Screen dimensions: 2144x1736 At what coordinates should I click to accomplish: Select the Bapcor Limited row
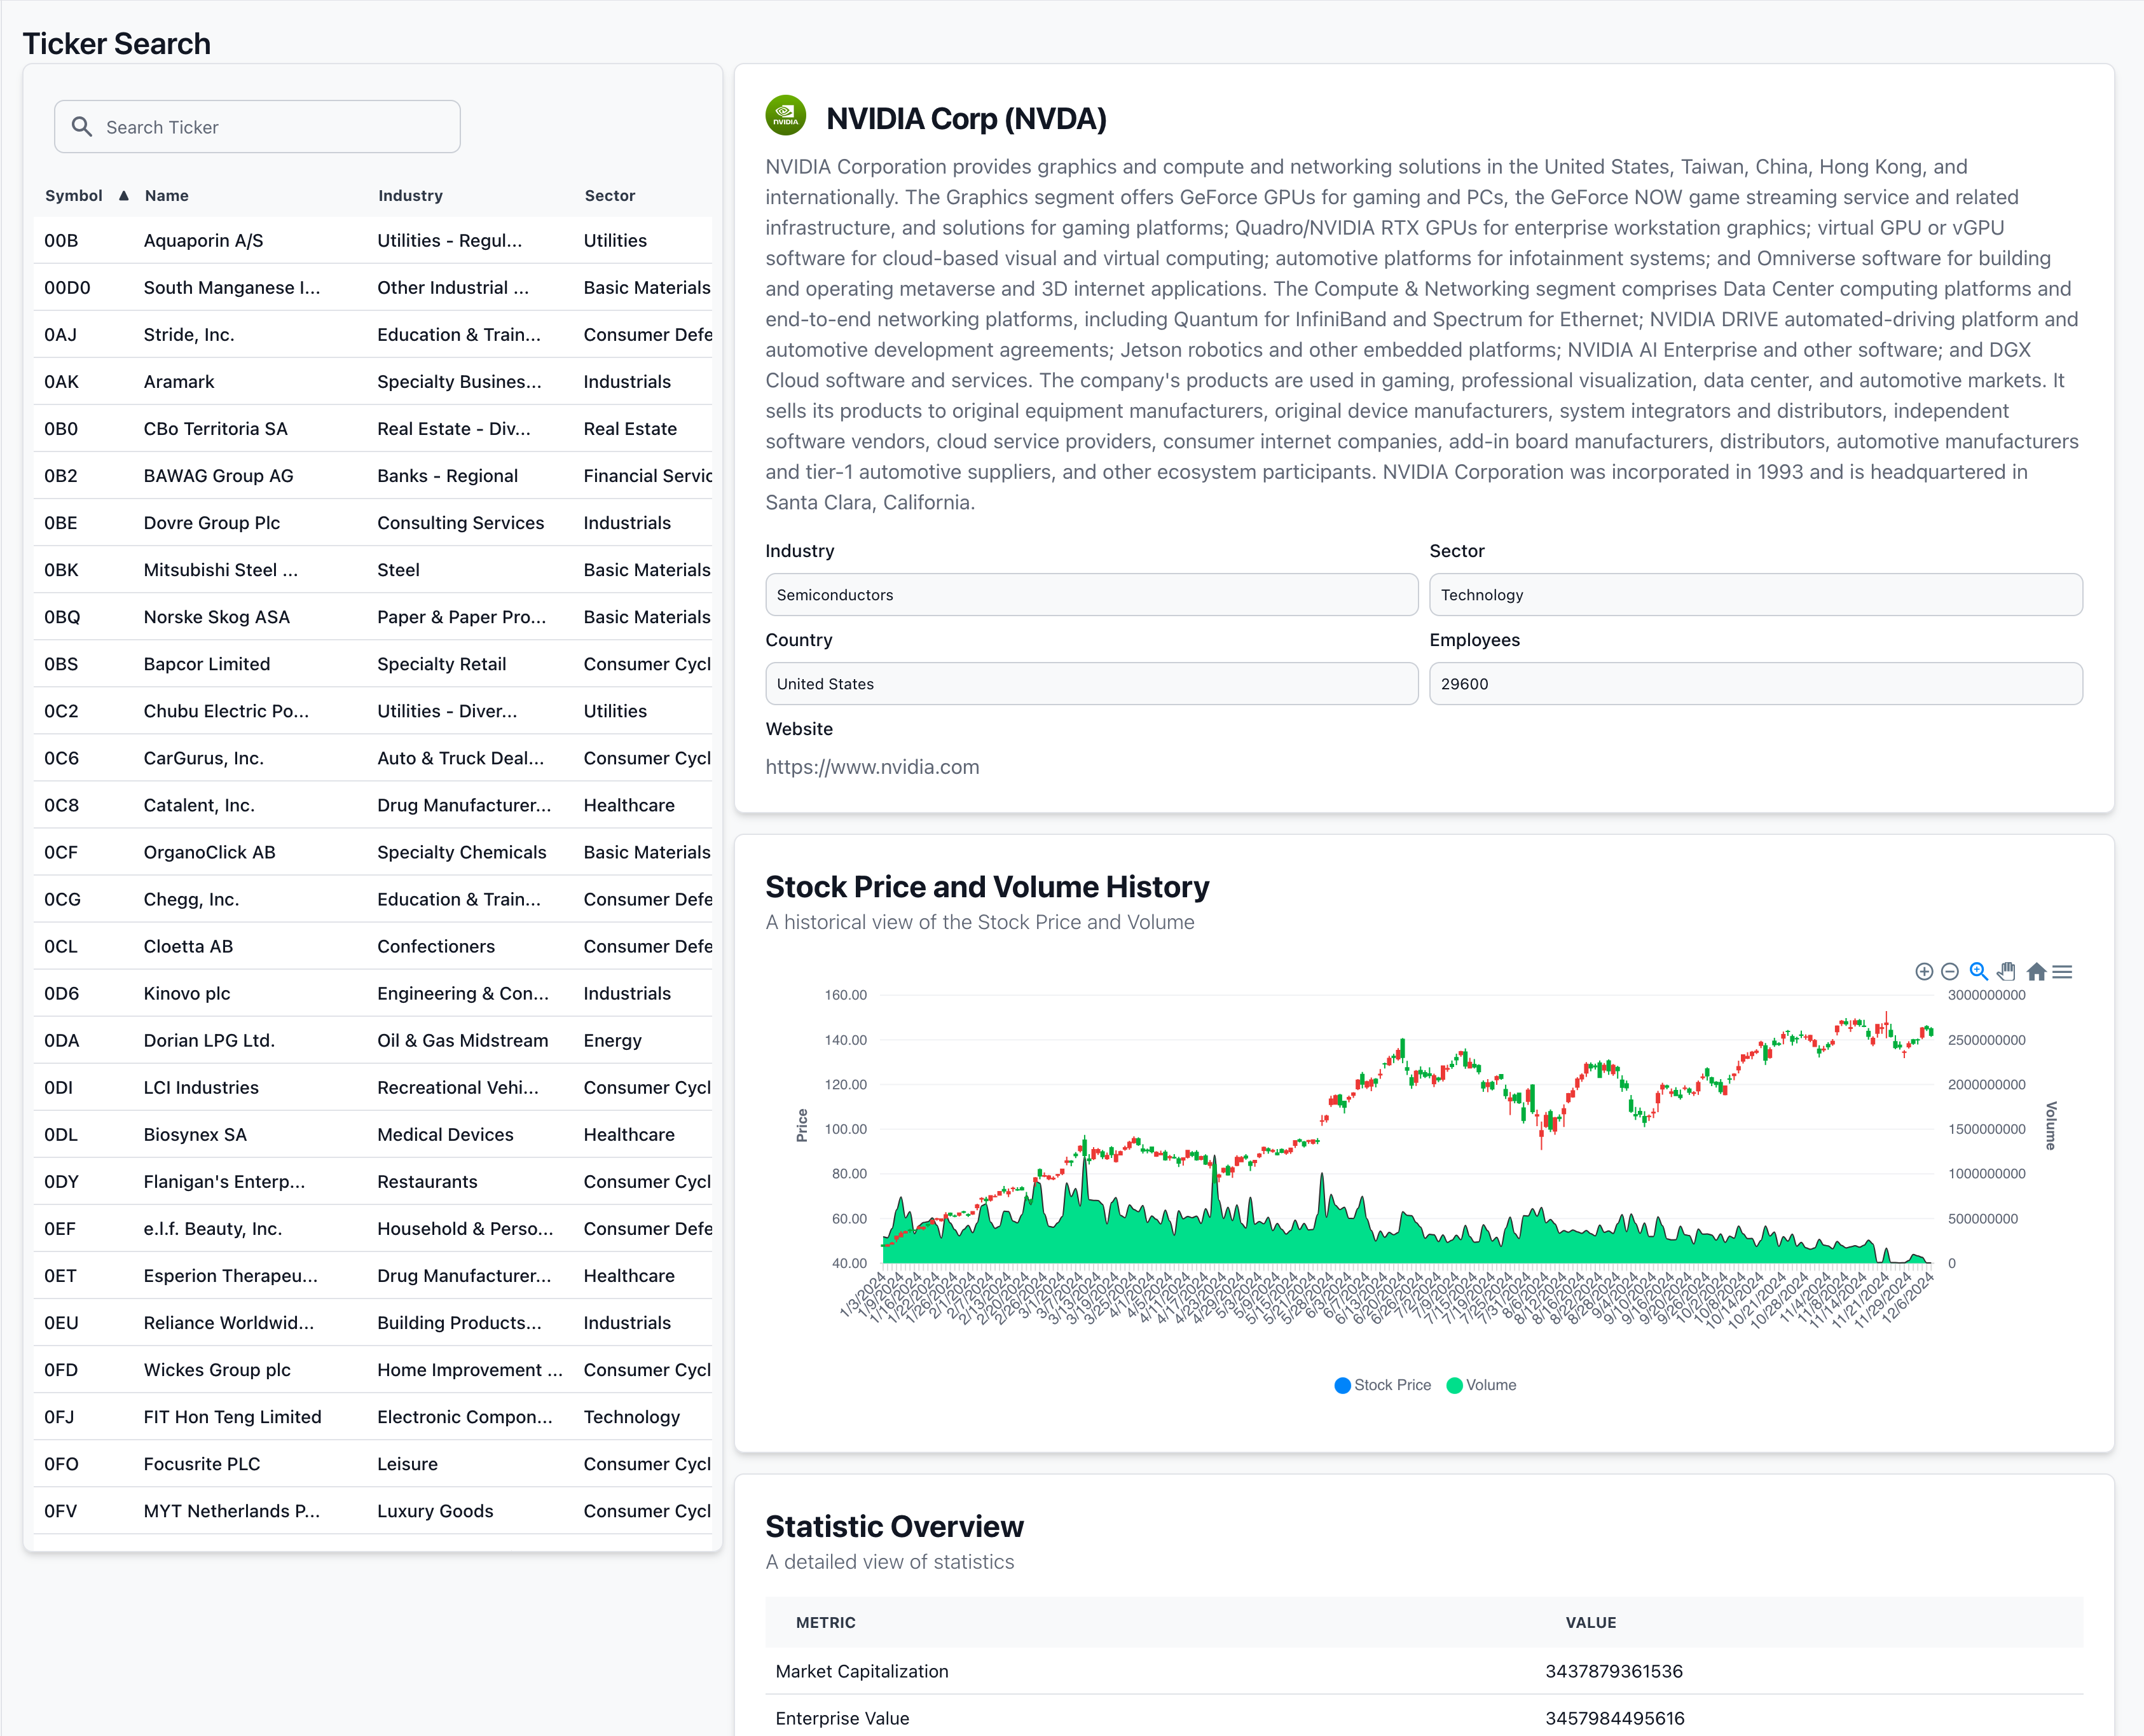click(x=373, y=663)
